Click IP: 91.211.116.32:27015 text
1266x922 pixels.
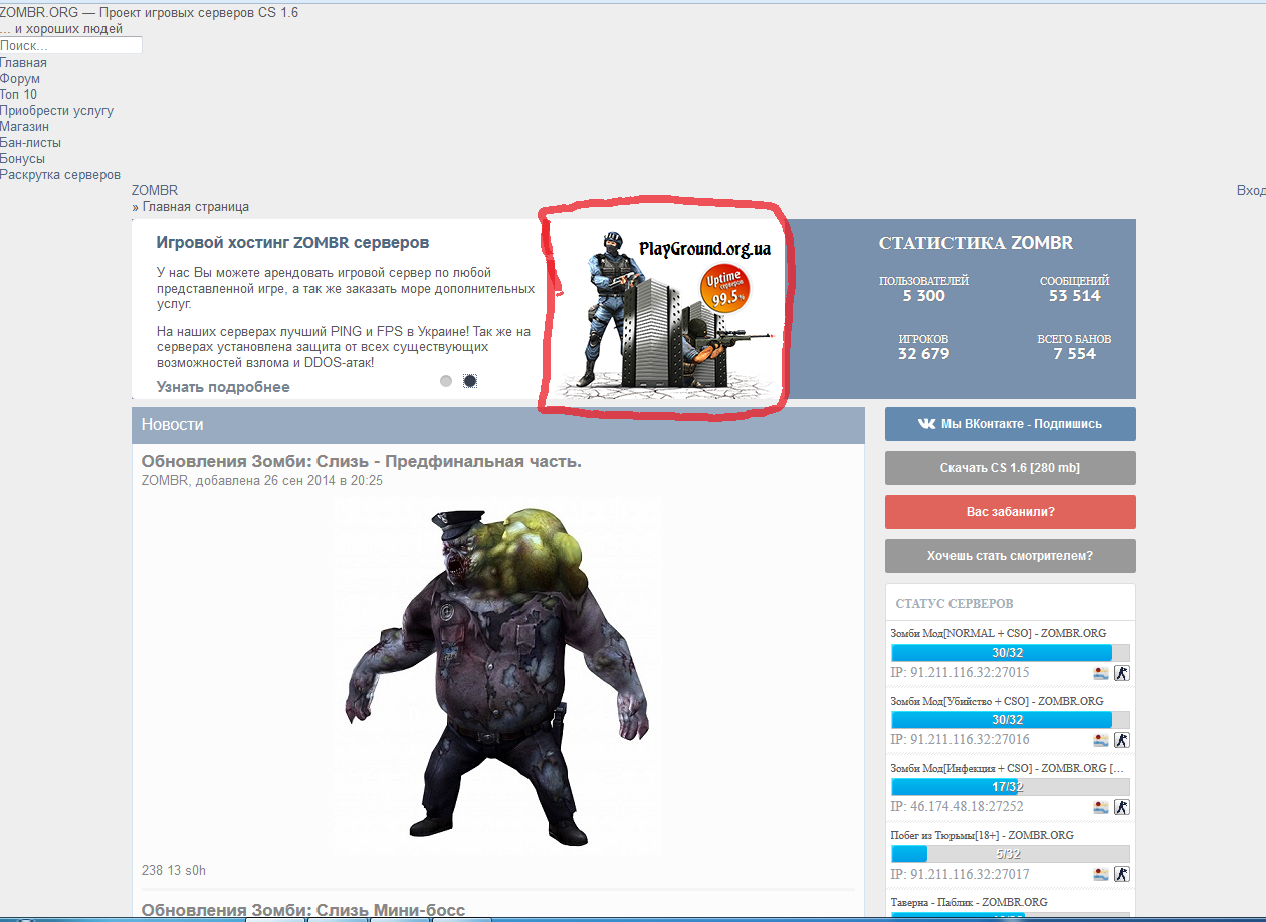coord(960,673)
